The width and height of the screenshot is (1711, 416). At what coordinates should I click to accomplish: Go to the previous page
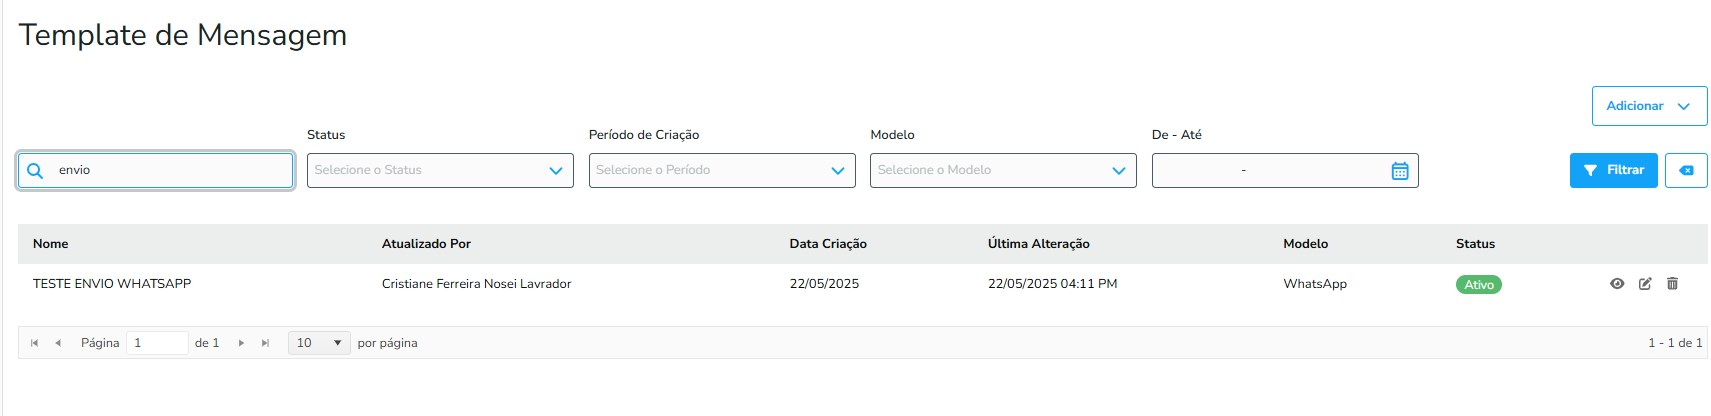tap(58, 343)
